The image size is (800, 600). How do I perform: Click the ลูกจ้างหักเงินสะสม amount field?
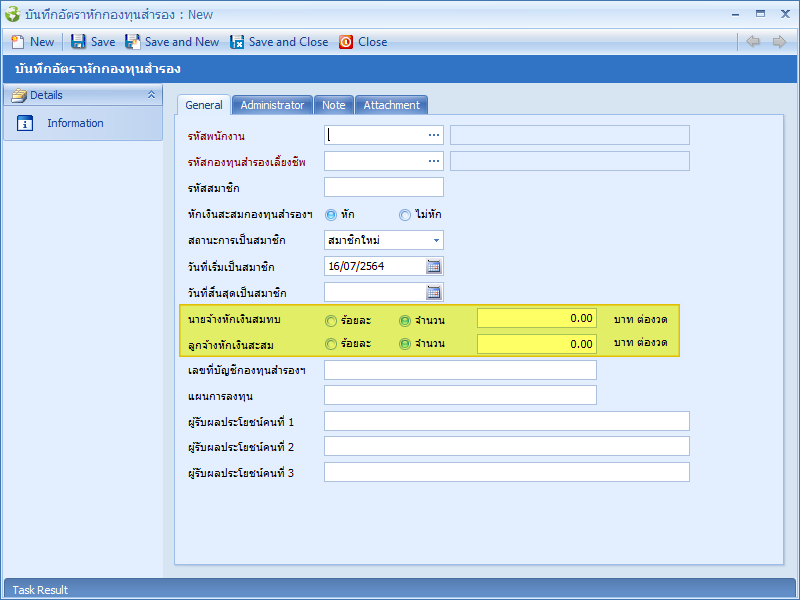coord(537,344)
